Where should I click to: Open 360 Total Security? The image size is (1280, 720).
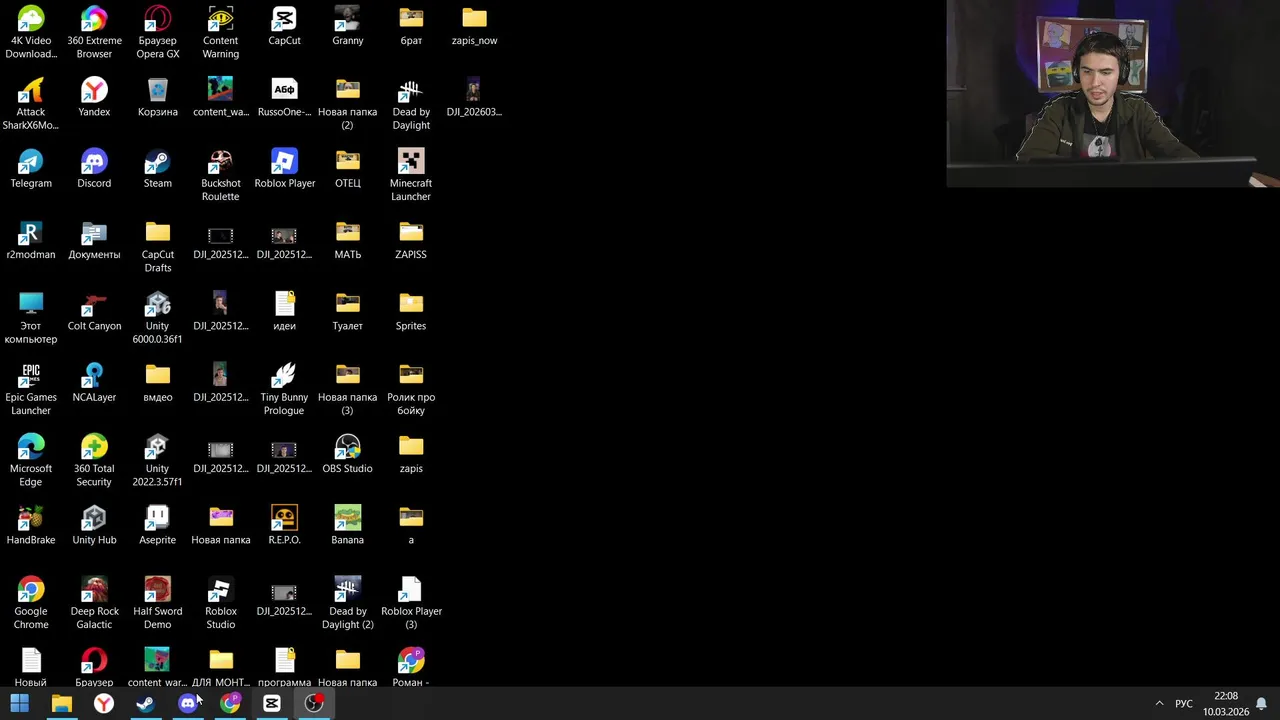[94, 460]
